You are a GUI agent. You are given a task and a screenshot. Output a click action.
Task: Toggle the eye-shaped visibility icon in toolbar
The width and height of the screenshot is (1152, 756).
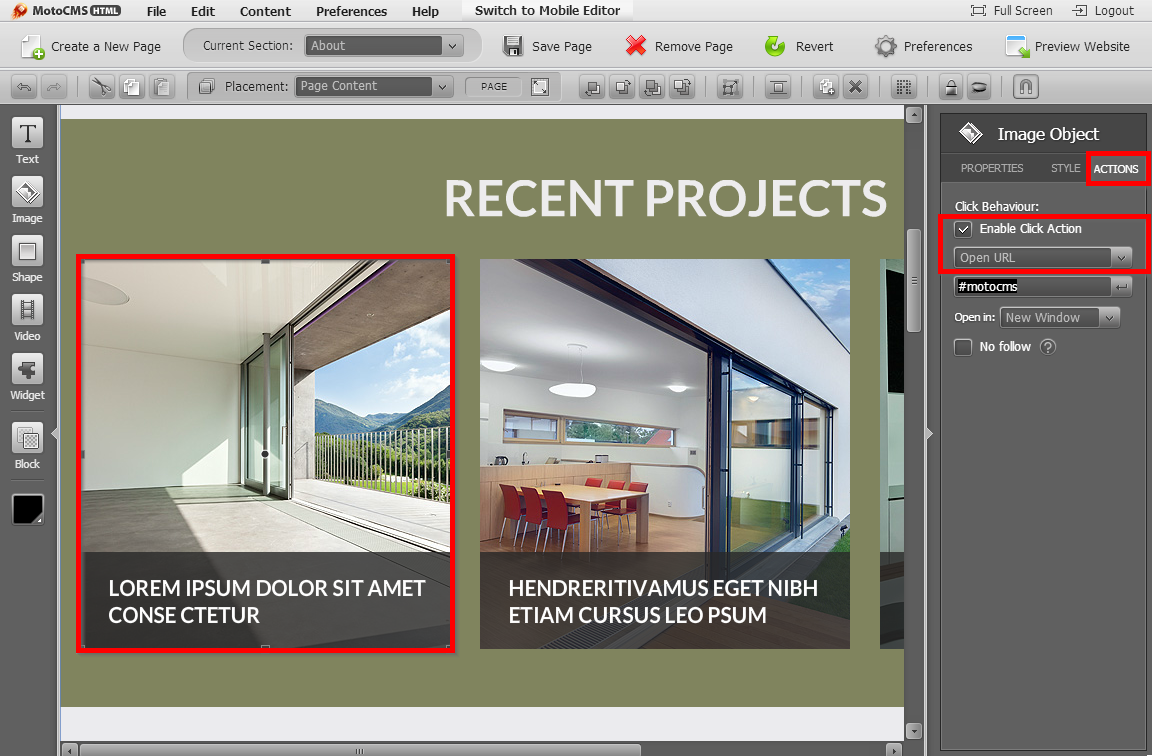click(979, 87)
